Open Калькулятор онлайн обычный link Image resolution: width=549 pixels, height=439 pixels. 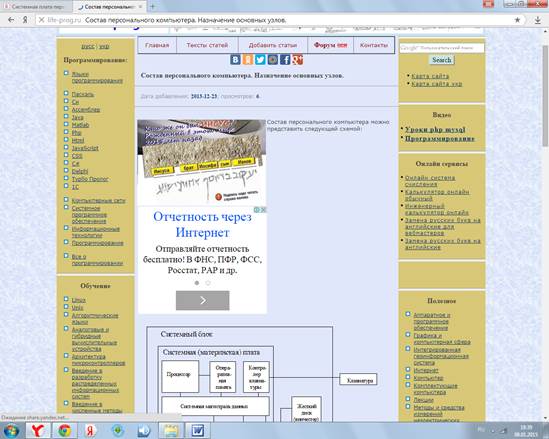(437, 195)
